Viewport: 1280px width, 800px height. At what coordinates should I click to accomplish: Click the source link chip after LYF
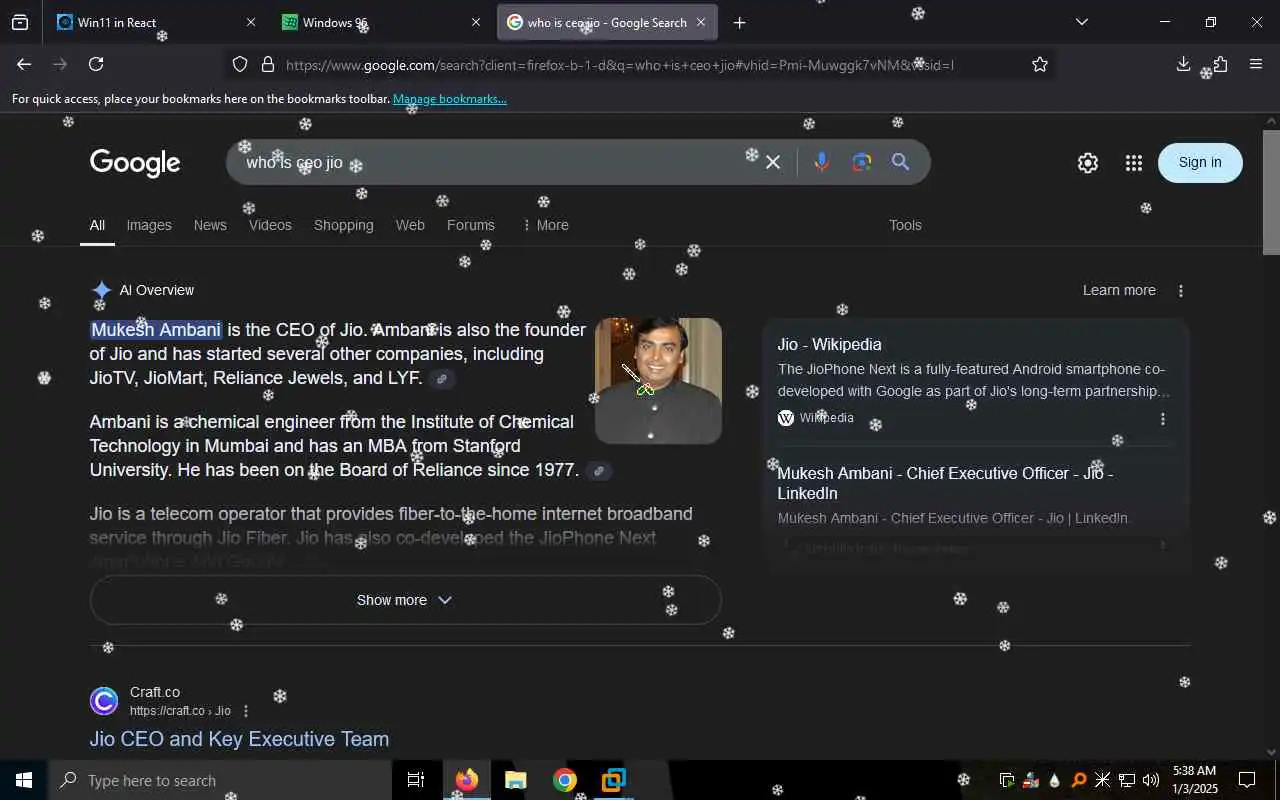(x=441, y=379)
